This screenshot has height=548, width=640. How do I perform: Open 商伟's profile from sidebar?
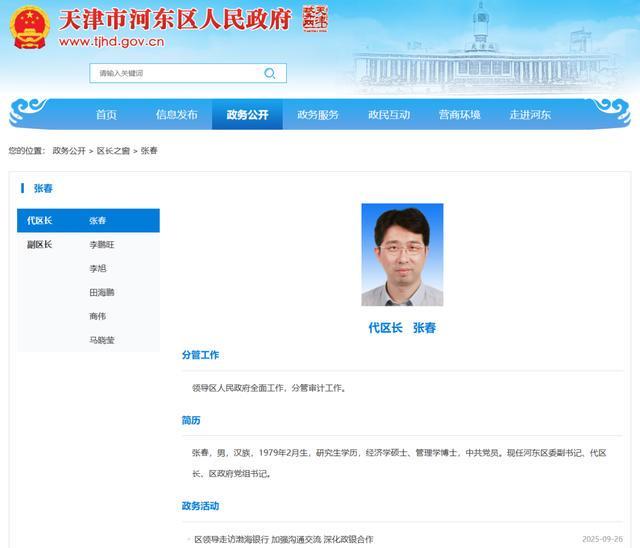tap(97, 316)
